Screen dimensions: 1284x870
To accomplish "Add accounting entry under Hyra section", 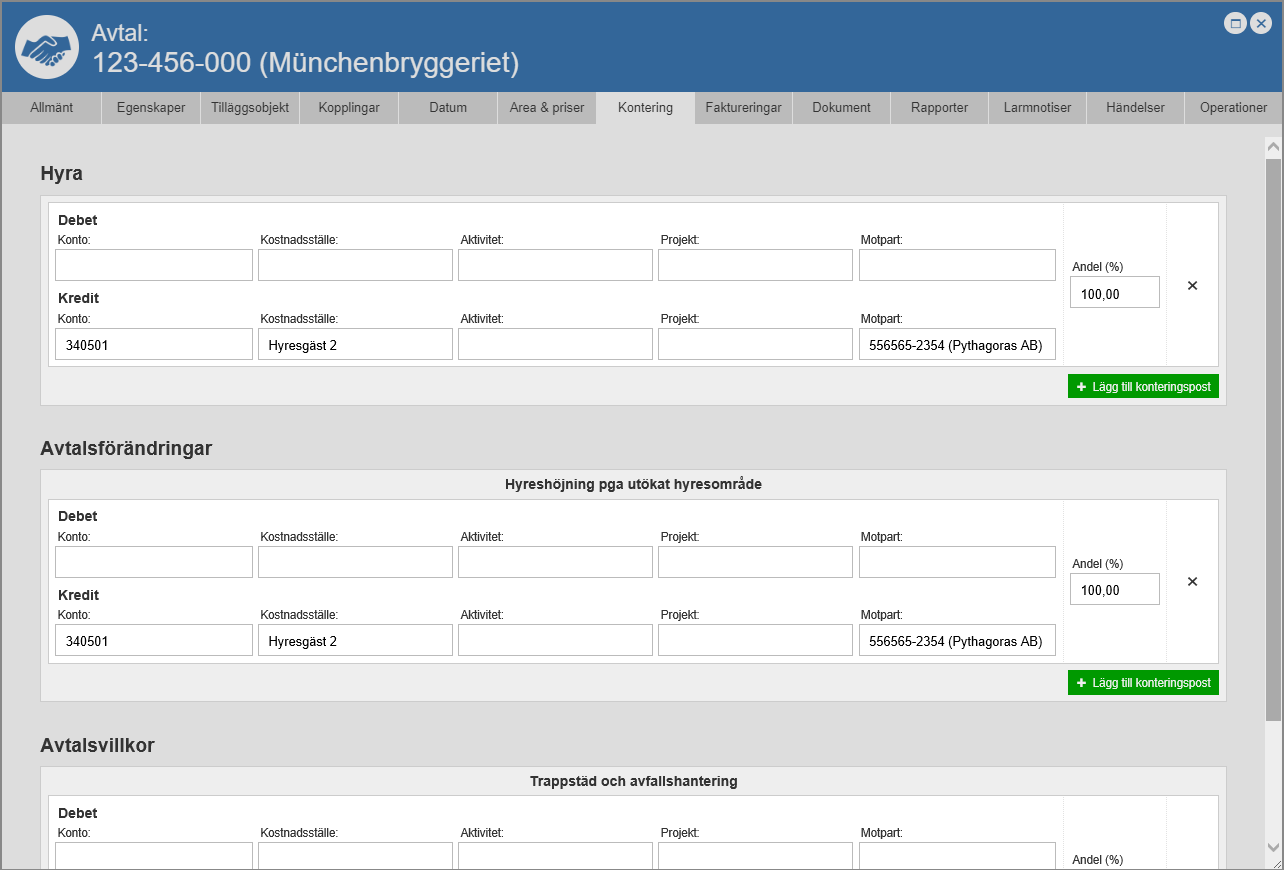I will 1143,387.
